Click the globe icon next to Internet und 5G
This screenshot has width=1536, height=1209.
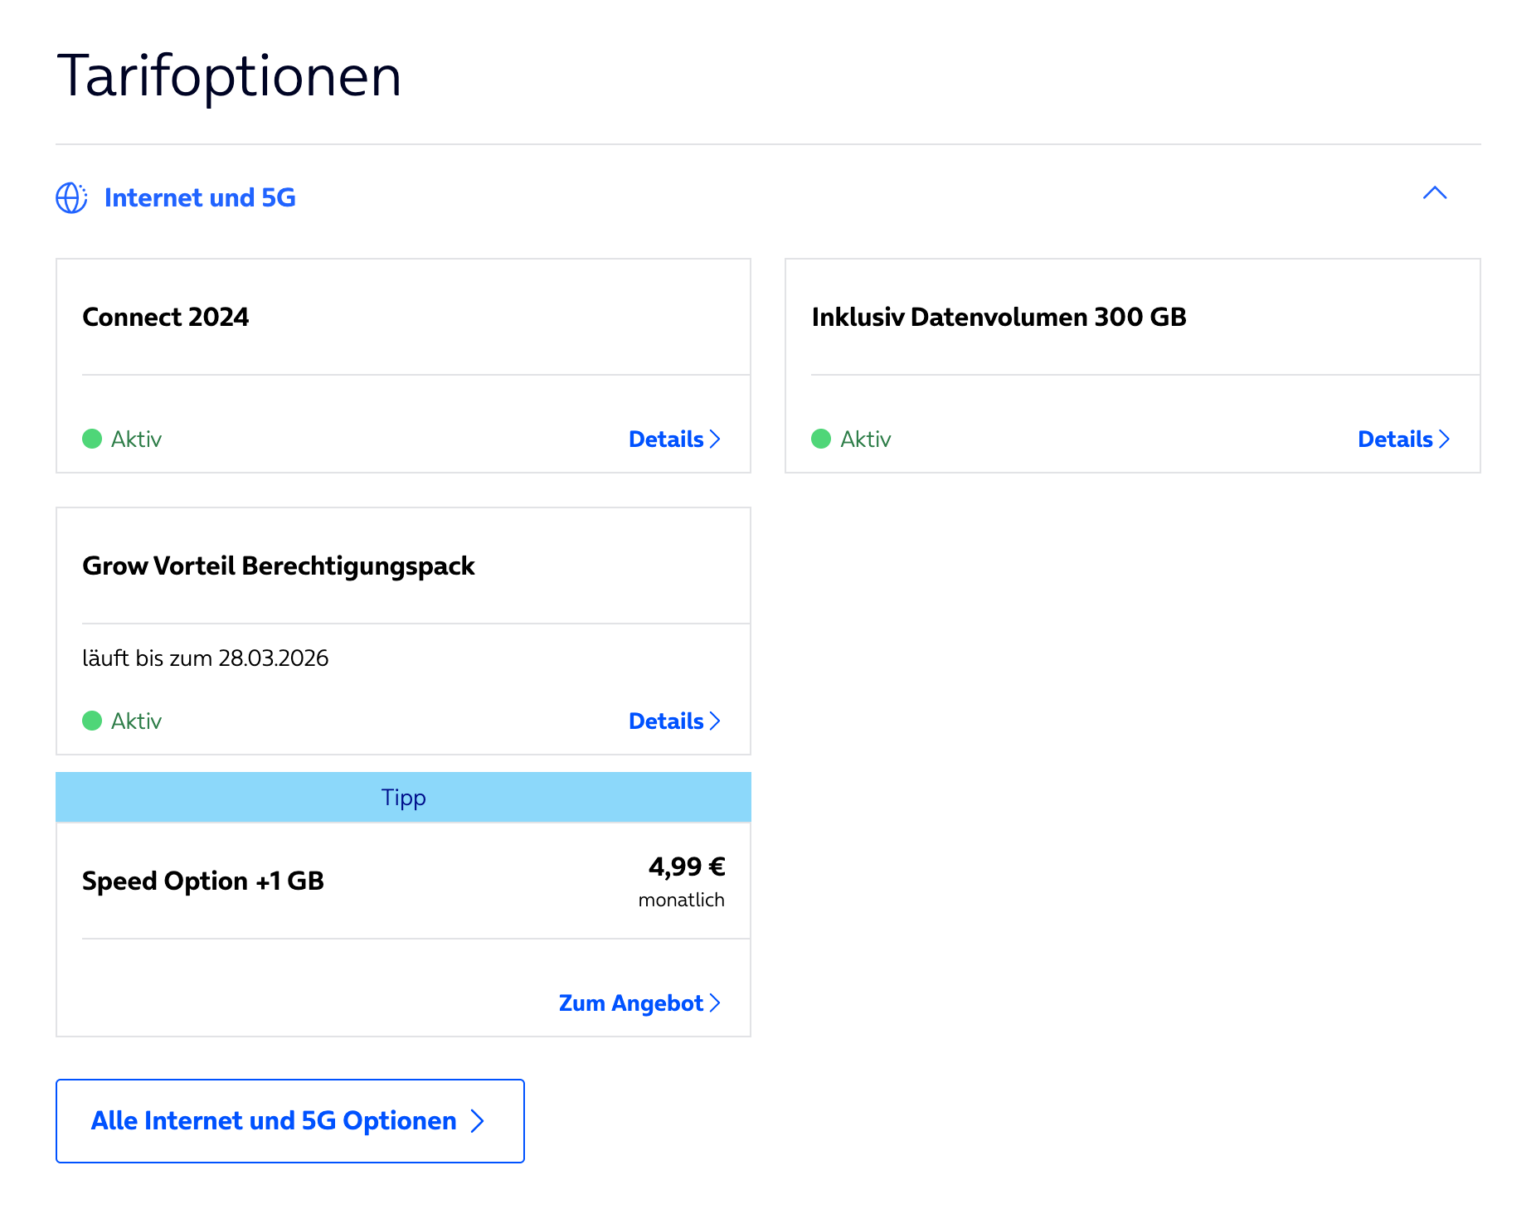pyautogui.click(x=71, y=198)
